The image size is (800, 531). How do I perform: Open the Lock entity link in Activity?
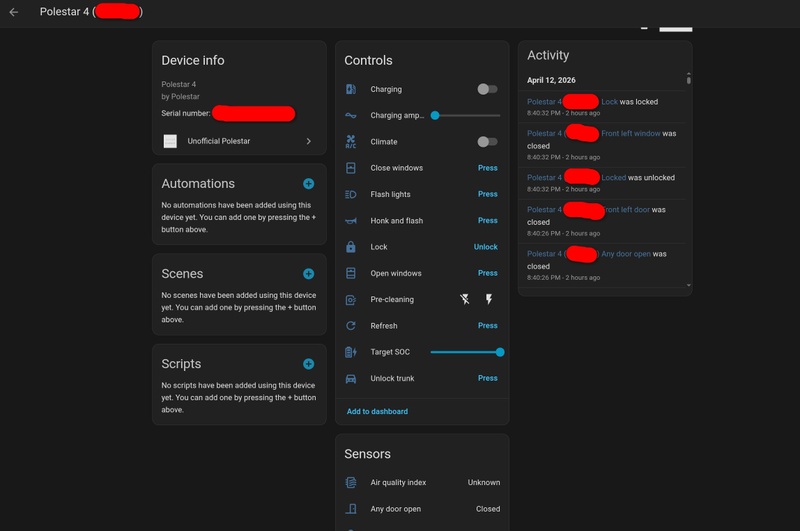pyautogui.click(x=609, y=102)
